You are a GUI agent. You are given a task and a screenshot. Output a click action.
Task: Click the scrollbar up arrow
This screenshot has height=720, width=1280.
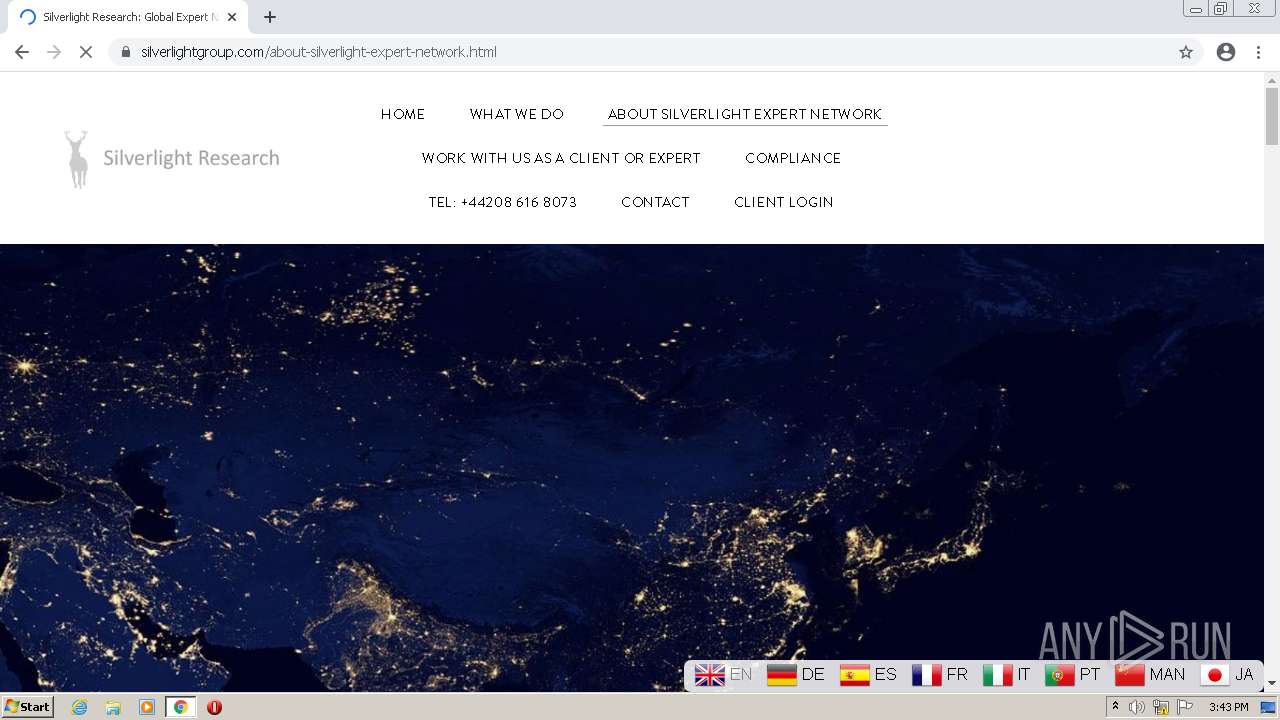pyautogui.click(x=1272, y=79)
